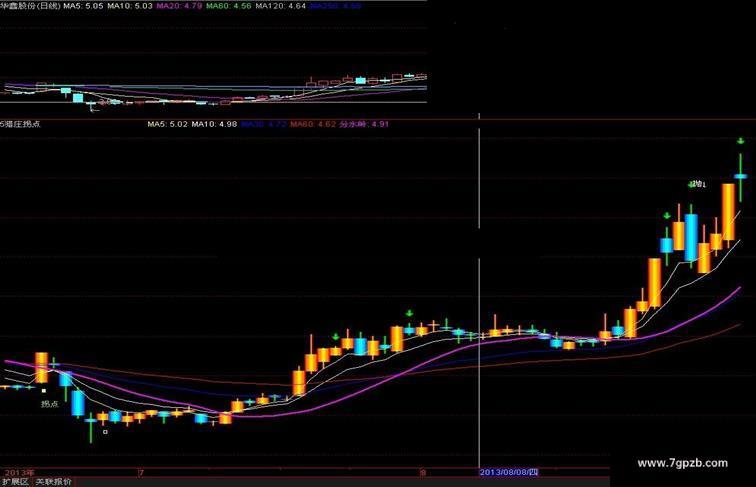Click the blue MA30 value in lower panel
756x487 pixels.
tap(264, 124)
